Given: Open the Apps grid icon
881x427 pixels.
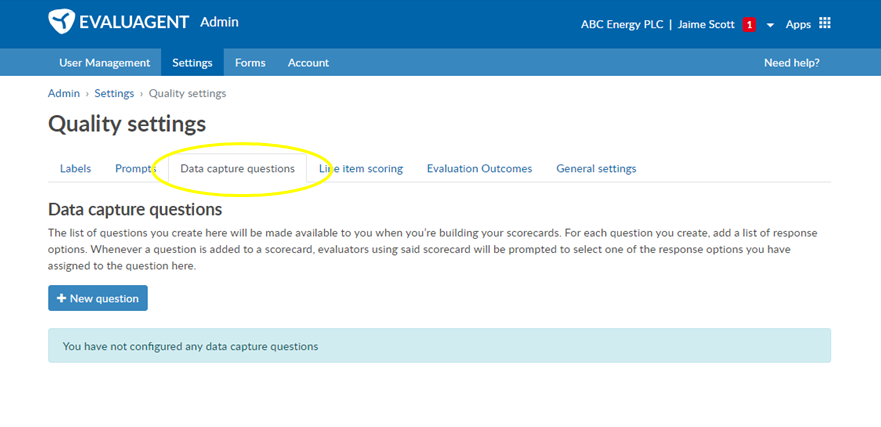Looking at the screenshot, I should 824,24.
